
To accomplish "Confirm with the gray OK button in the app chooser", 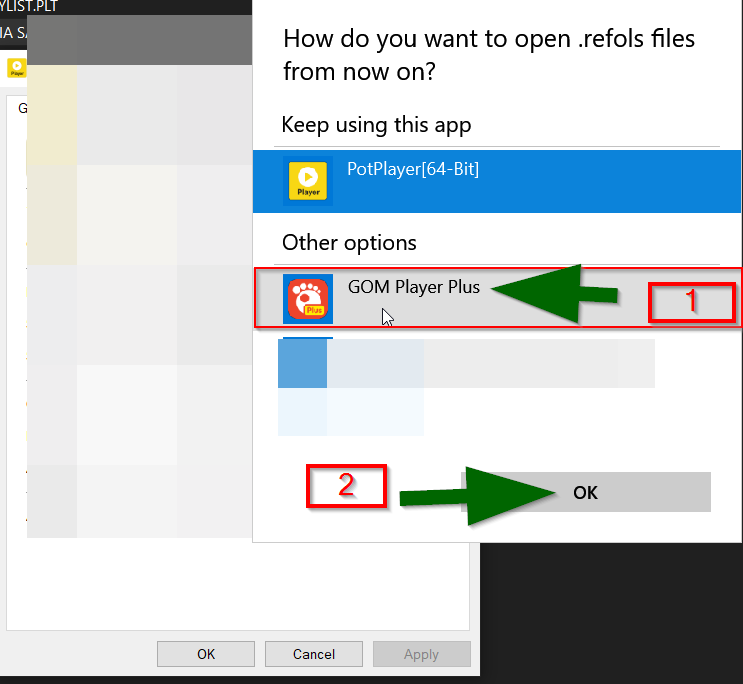I will click(586, 492).
